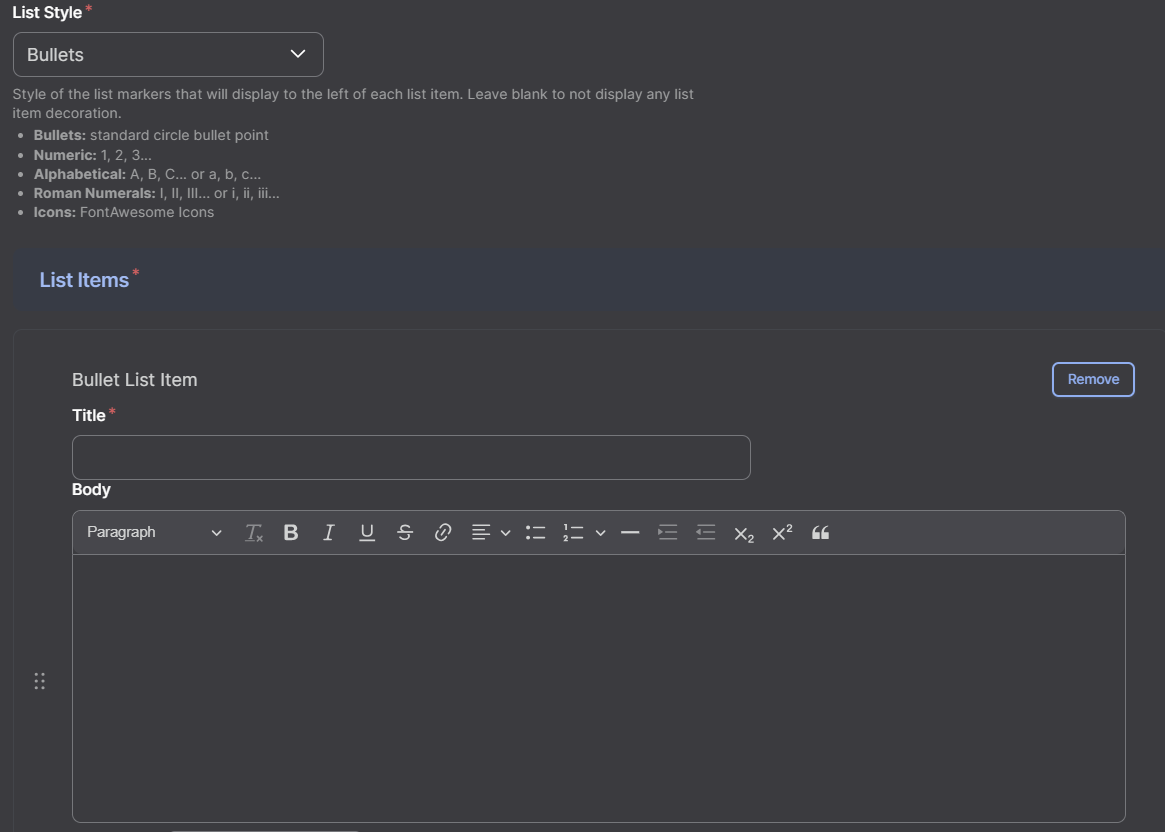Click the decrease indent icon

coord(706,533)
